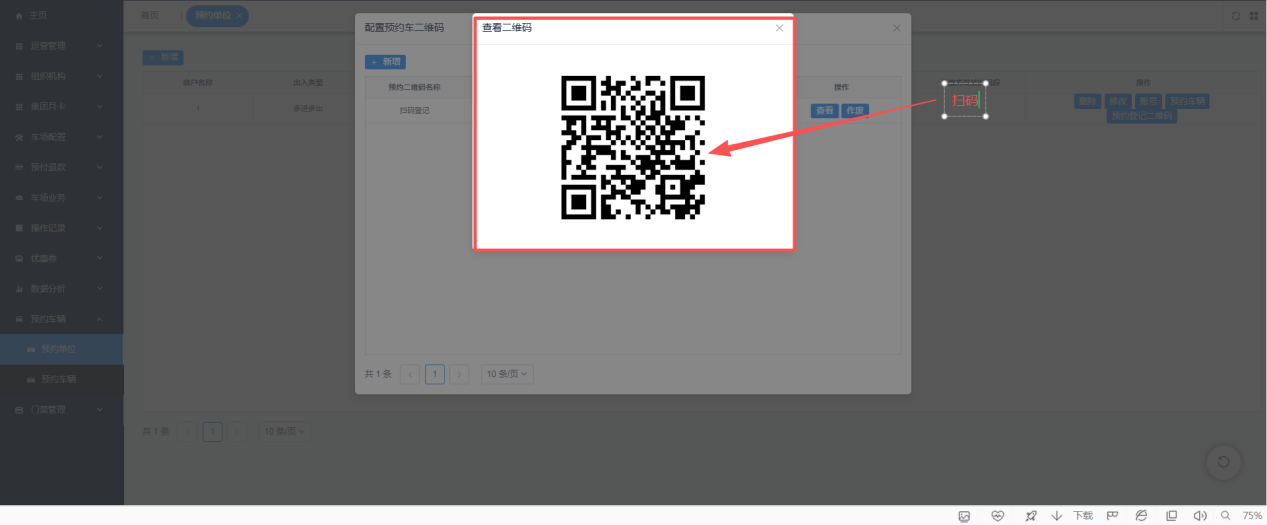Click the grid layout icon at top right
Image resolution: width=1267 pixels, height=525 pixels.
pos(1253,16)
